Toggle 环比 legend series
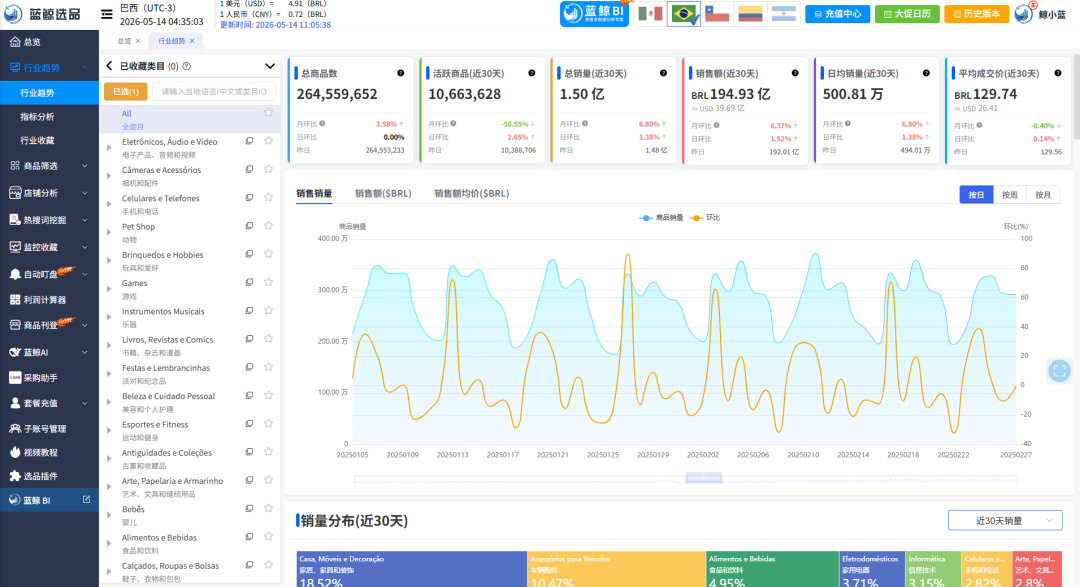The image size is (1080, 587). pos(705,218)
